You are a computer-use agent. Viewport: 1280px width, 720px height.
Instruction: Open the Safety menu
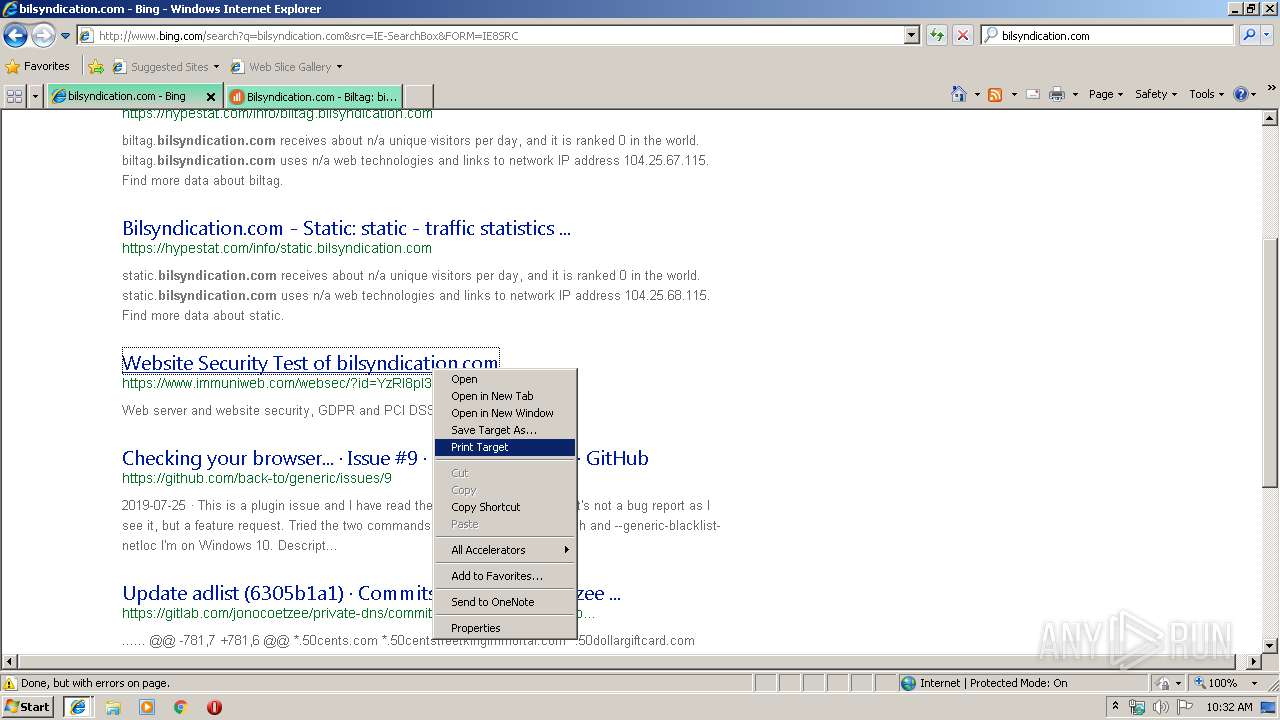[x=1156, y=94]
